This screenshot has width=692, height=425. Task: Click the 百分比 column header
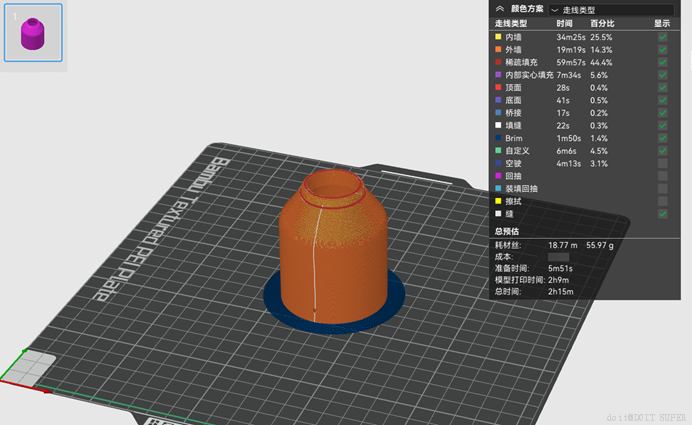[602, 23]
